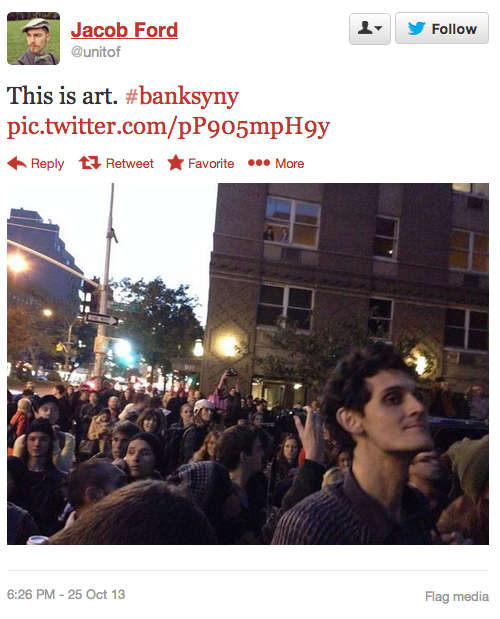
Task: View the 6:26 PM - 25 Oct 13 timestamp
Action: click(66, 594)
